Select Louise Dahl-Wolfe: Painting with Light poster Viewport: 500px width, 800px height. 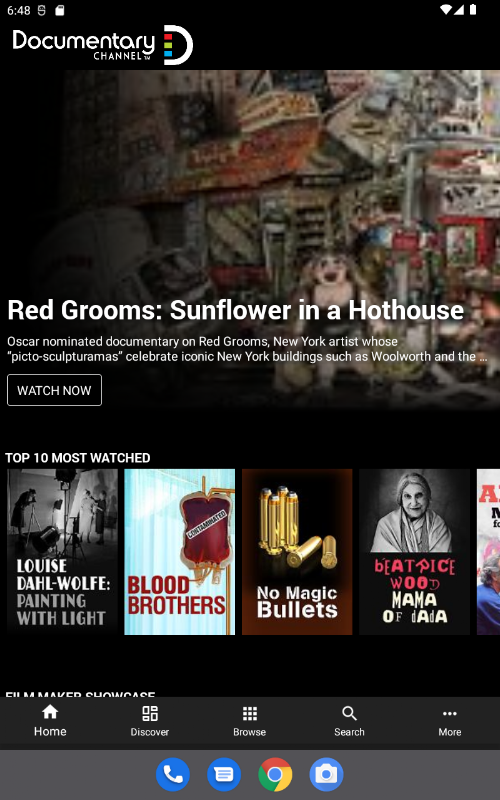62,552
